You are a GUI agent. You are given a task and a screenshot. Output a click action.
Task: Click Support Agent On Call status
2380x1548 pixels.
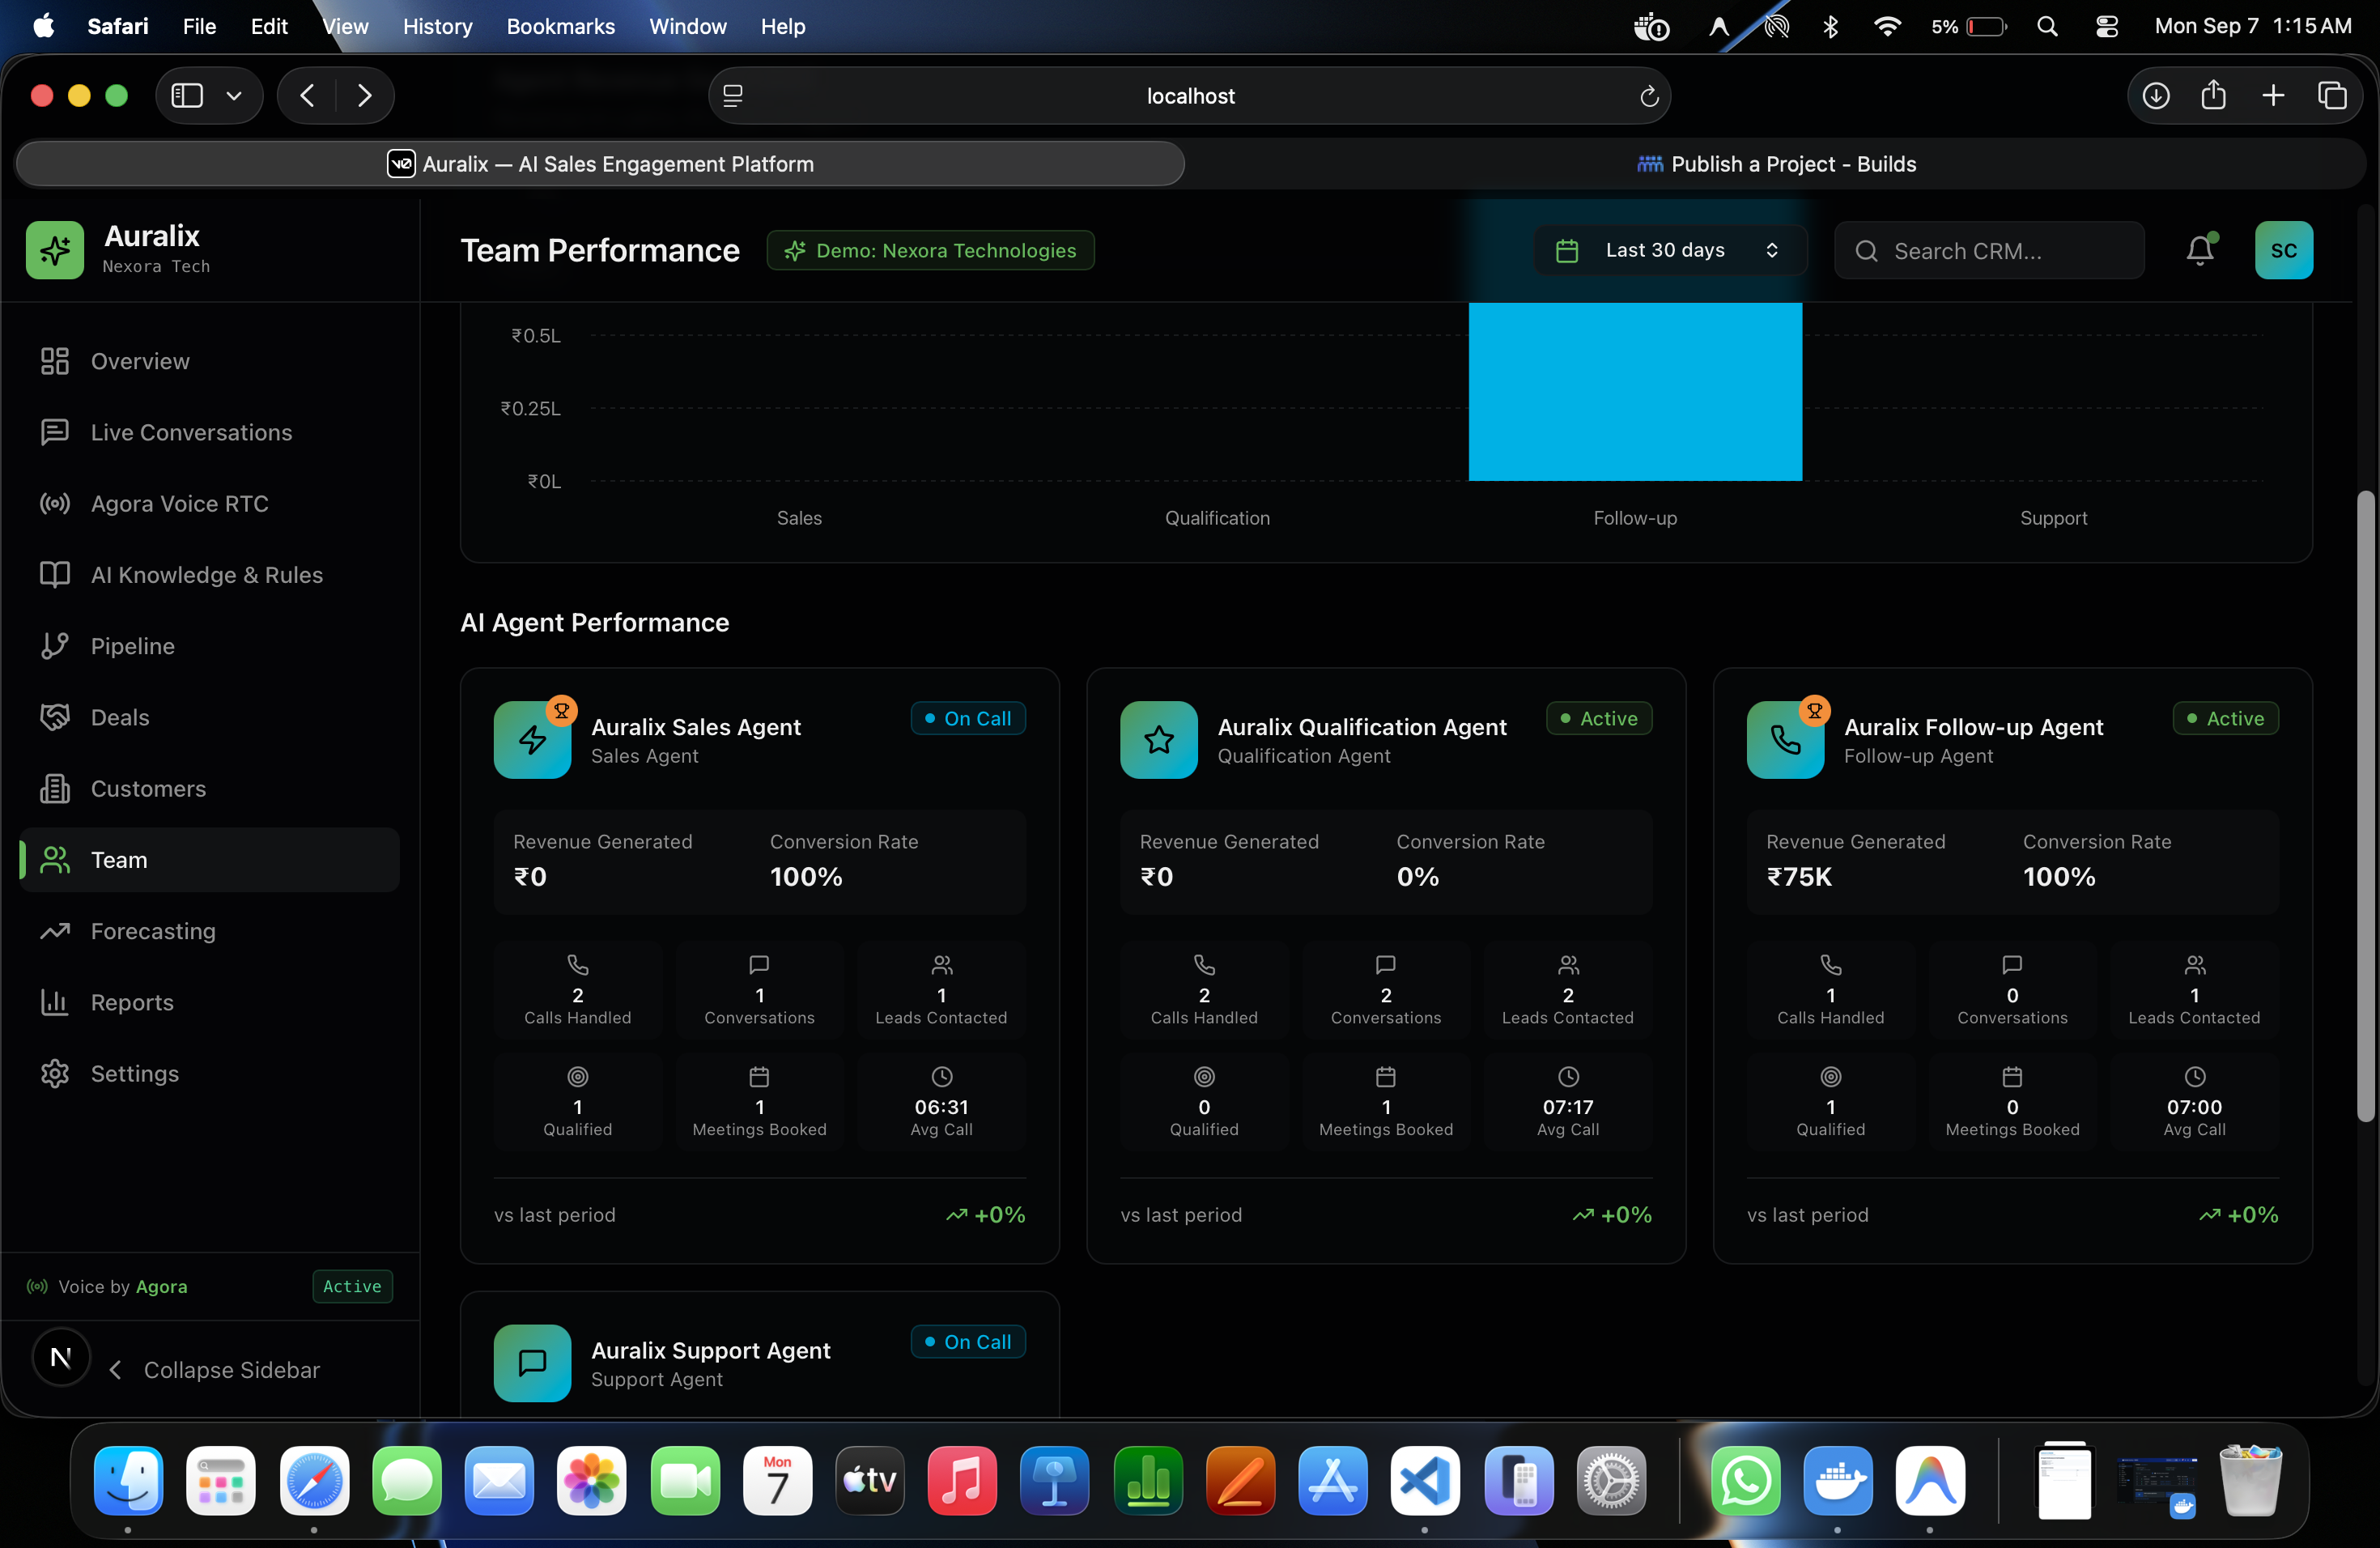click(968, 1342)
